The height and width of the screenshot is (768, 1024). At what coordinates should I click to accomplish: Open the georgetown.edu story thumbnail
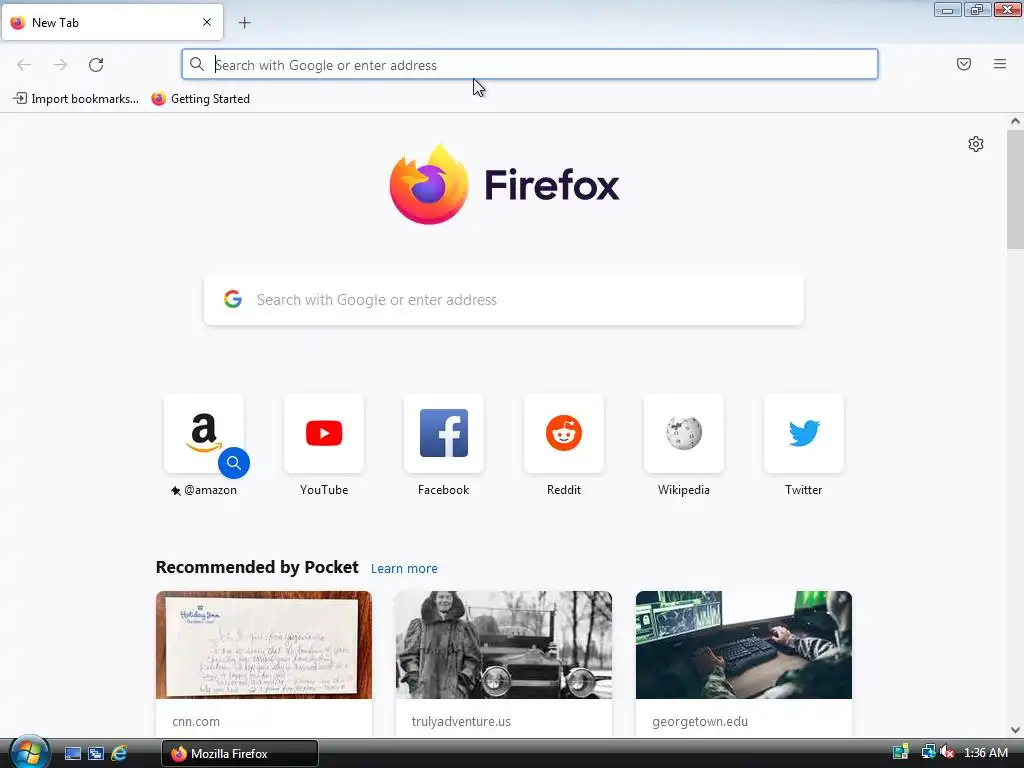(744, 645)
